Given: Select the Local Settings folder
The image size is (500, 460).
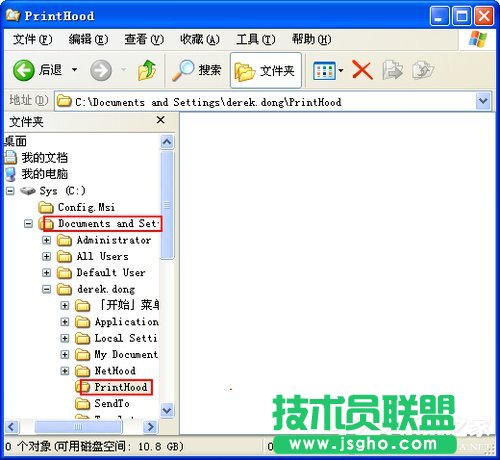Looking at the screenshot, I should [126, 338].
